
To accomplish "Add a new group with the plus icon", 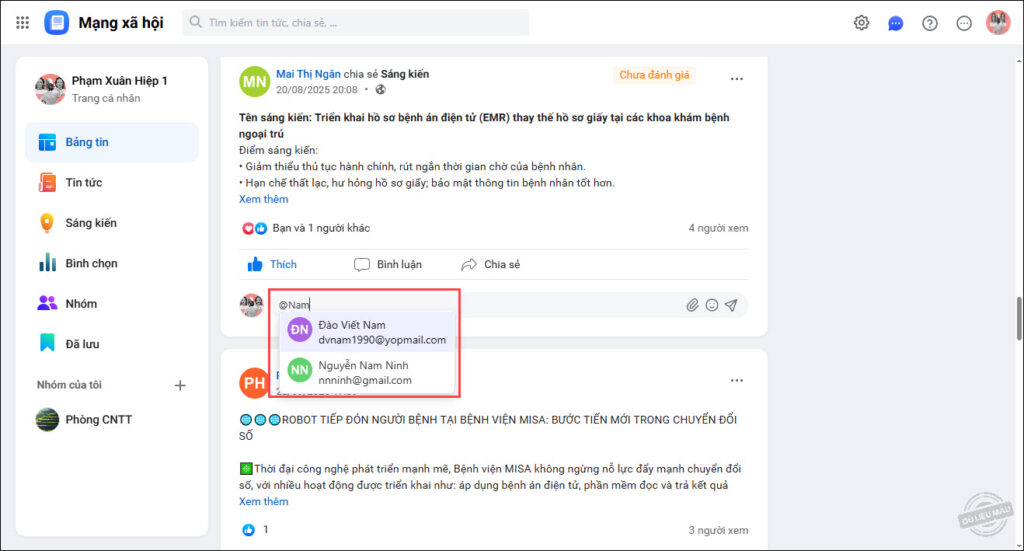I will (x=180, y=385).
